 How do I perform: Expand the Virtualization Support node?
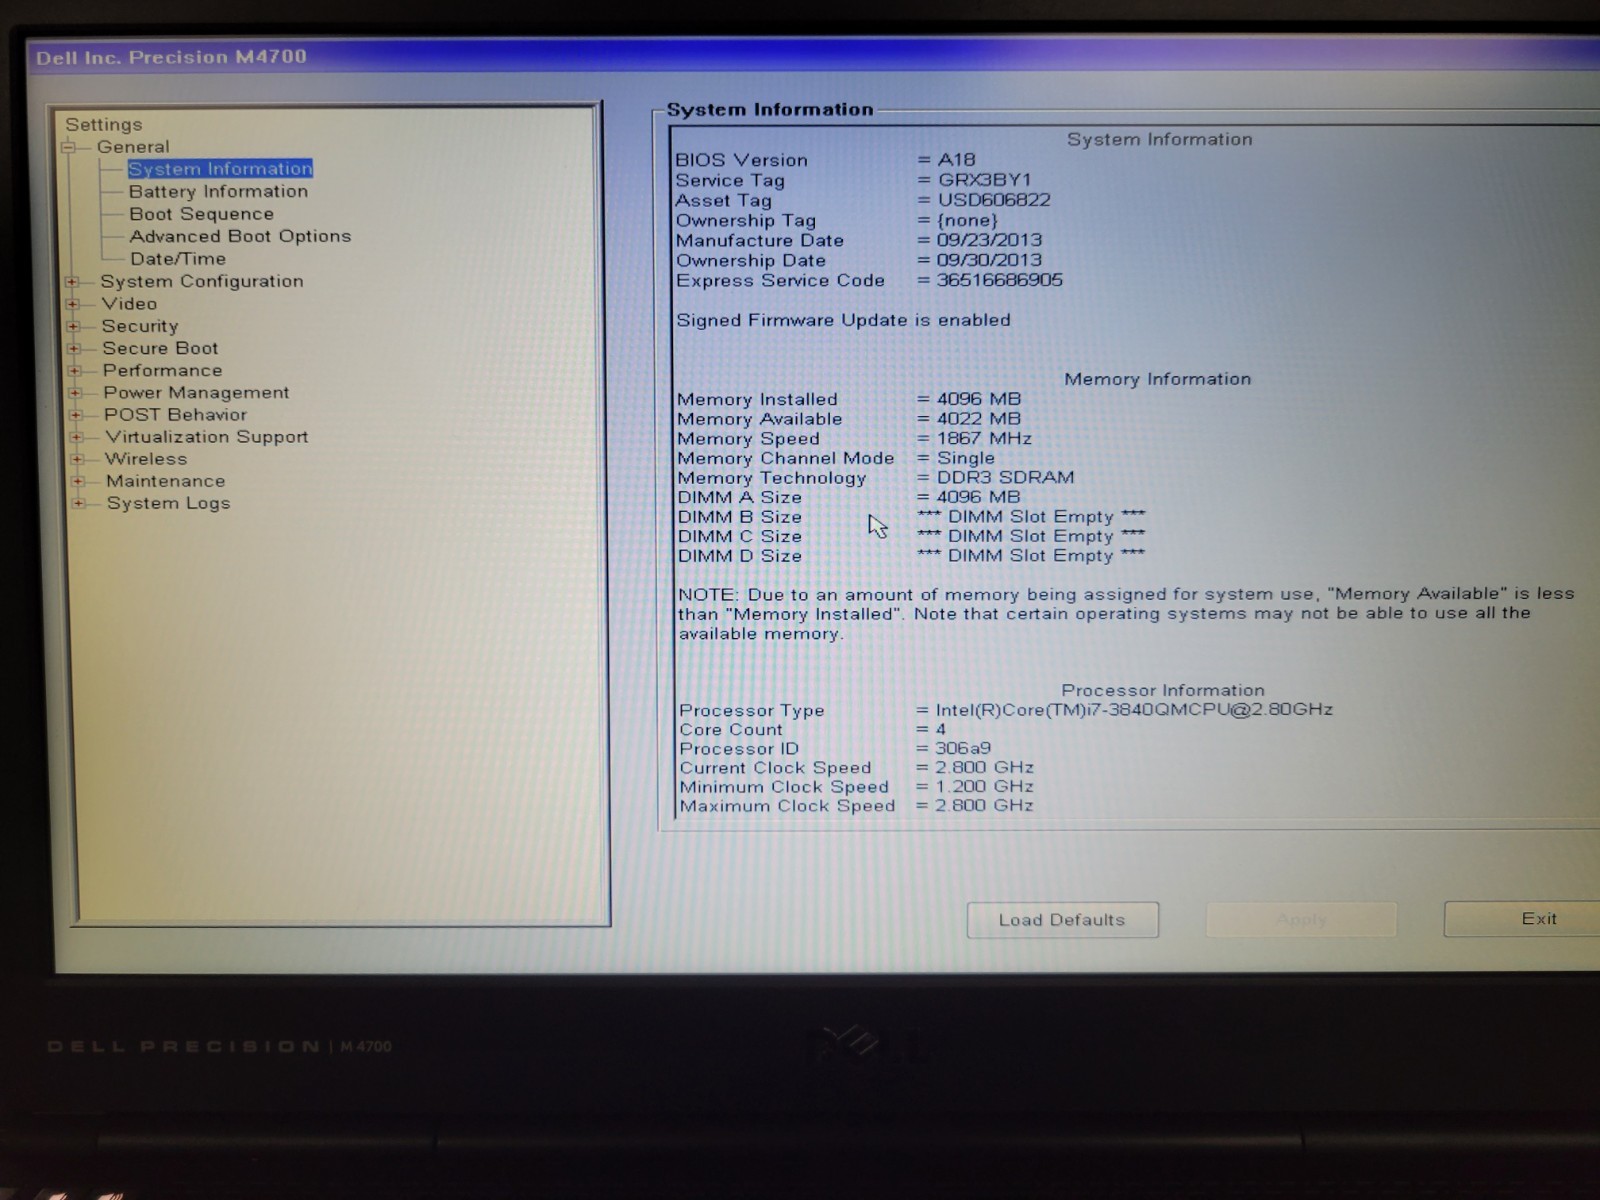coord(76,437)
